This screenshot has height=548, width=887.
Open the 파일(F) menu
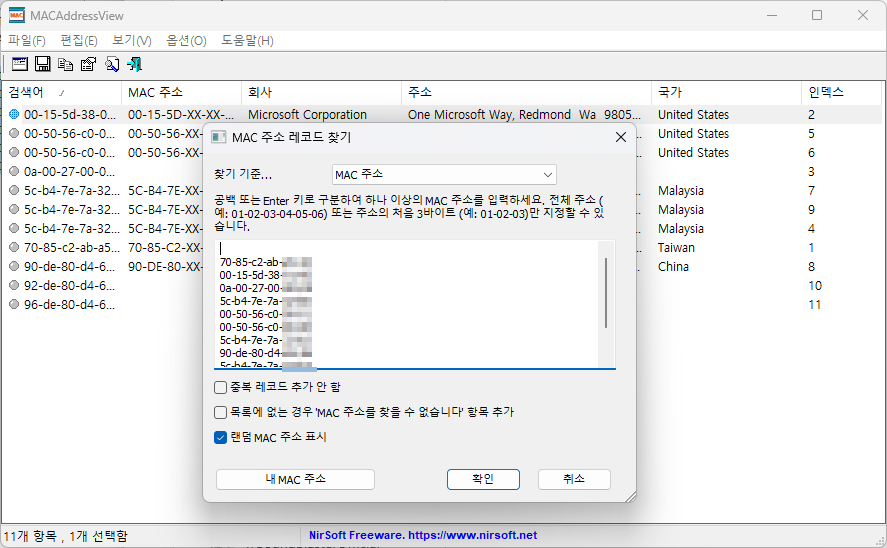click(27, 41)
